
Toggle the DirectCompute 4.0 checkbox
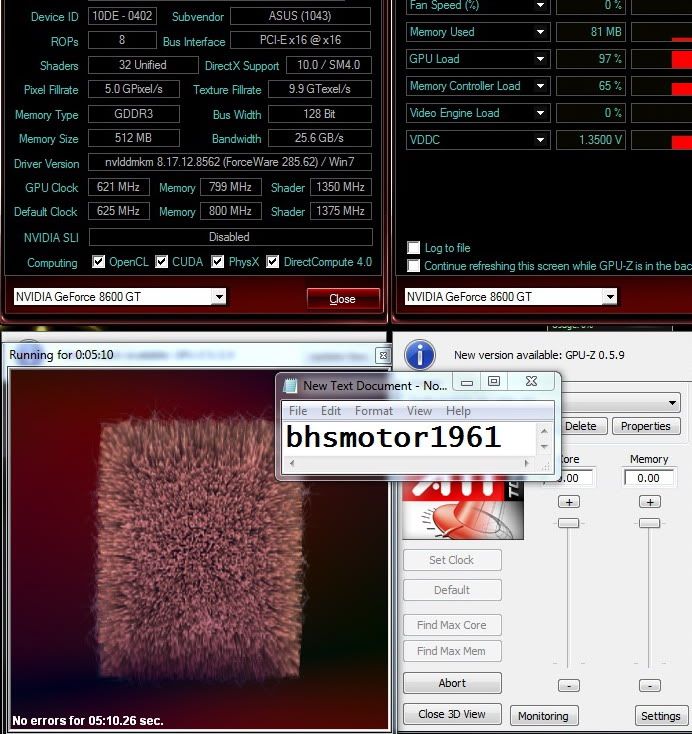click(272, 262)
